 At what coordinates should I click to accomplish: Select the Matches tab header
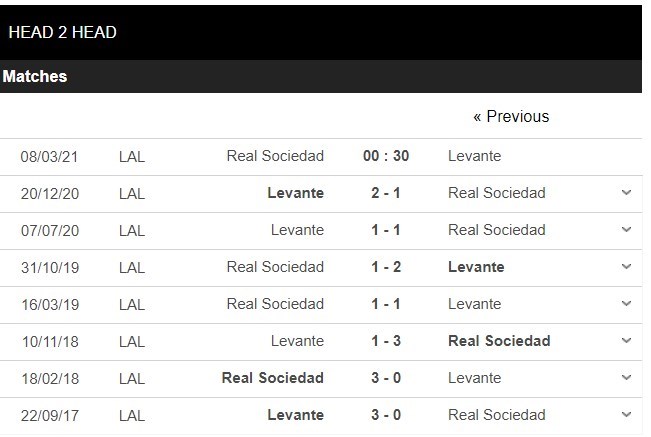tap(35, 76)
